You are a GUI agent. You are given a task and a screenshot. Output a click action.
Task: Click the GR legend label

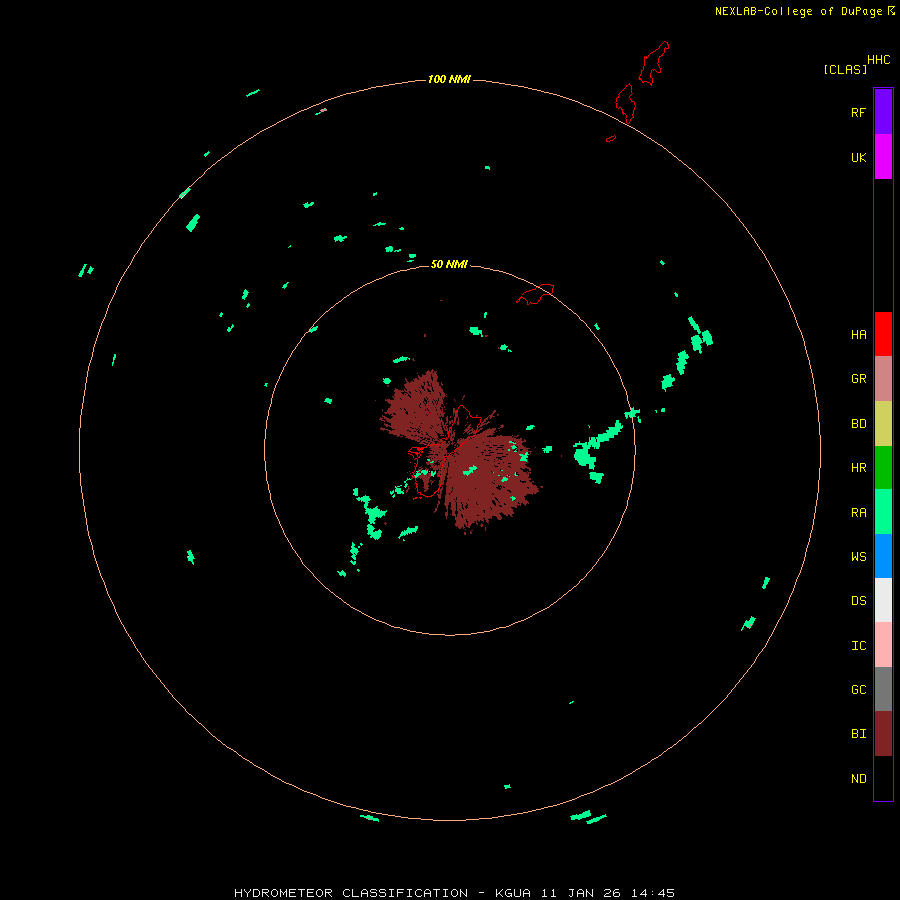coord(858,378)
